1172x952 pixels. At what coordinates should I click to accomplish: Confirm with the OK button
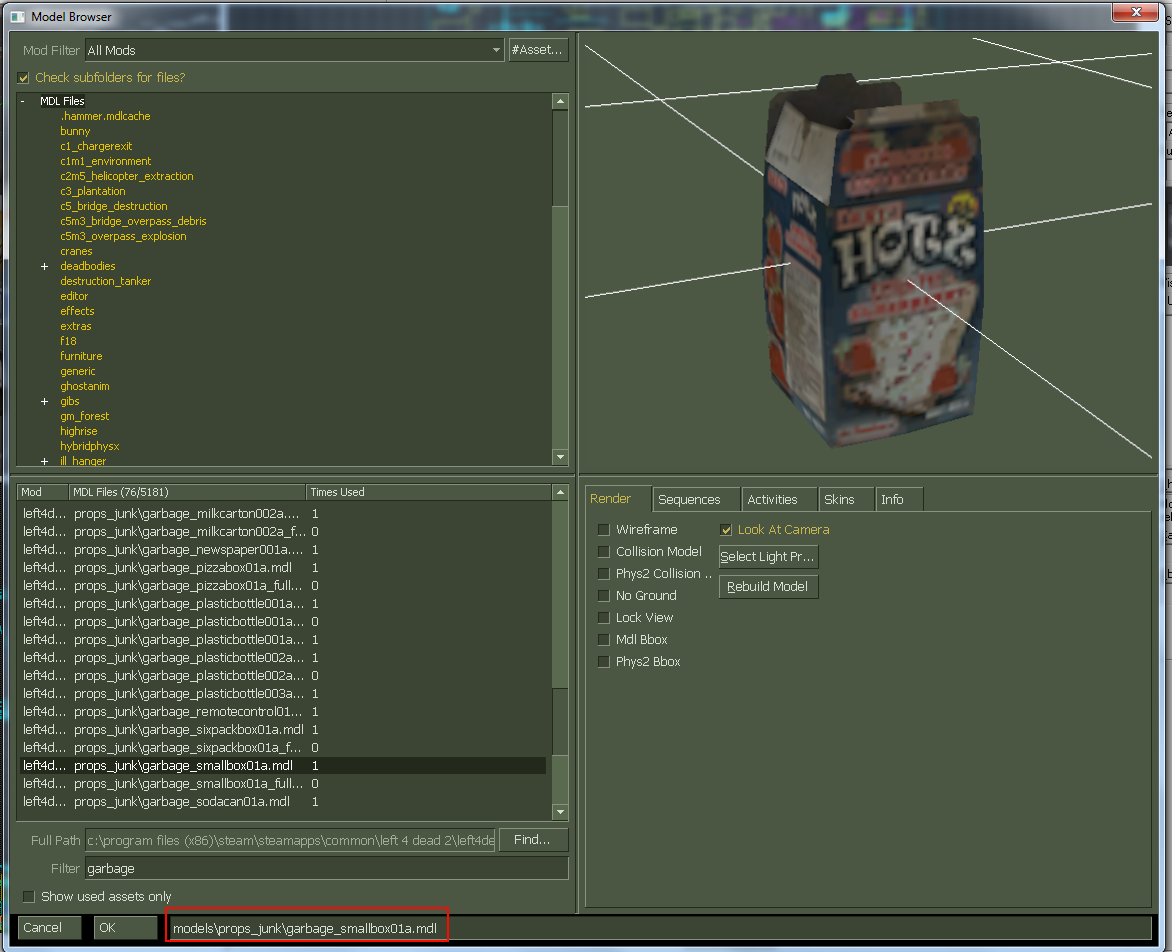[126, 927]
